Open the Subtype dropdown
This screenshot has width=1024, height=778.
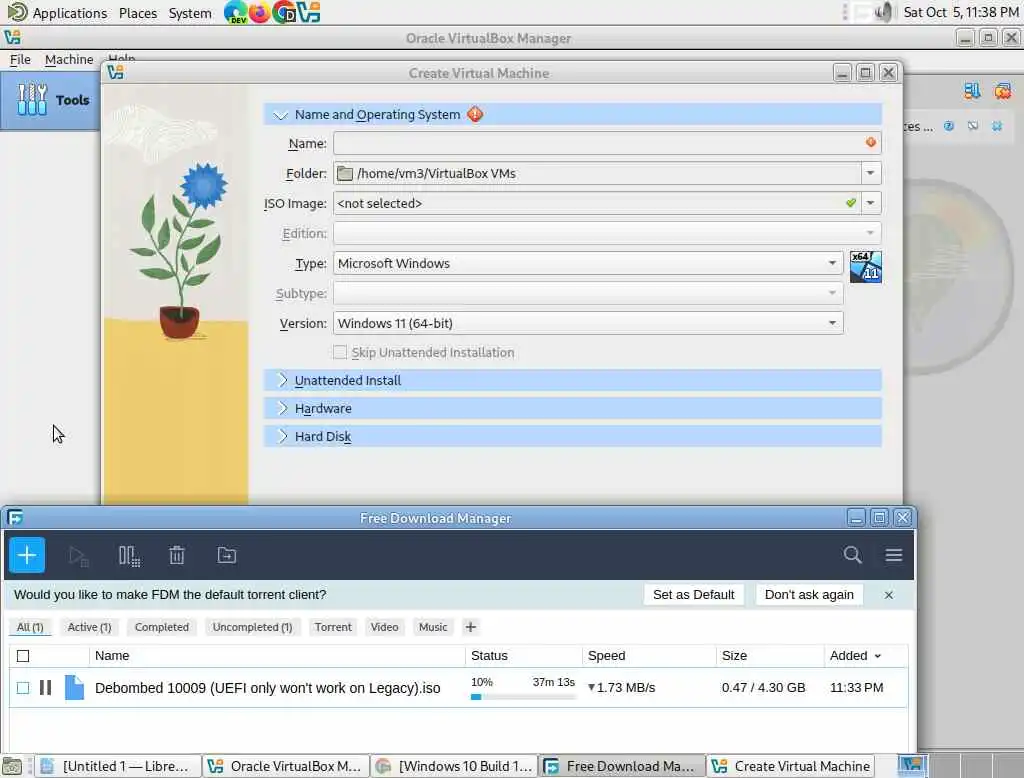[588, 293]
